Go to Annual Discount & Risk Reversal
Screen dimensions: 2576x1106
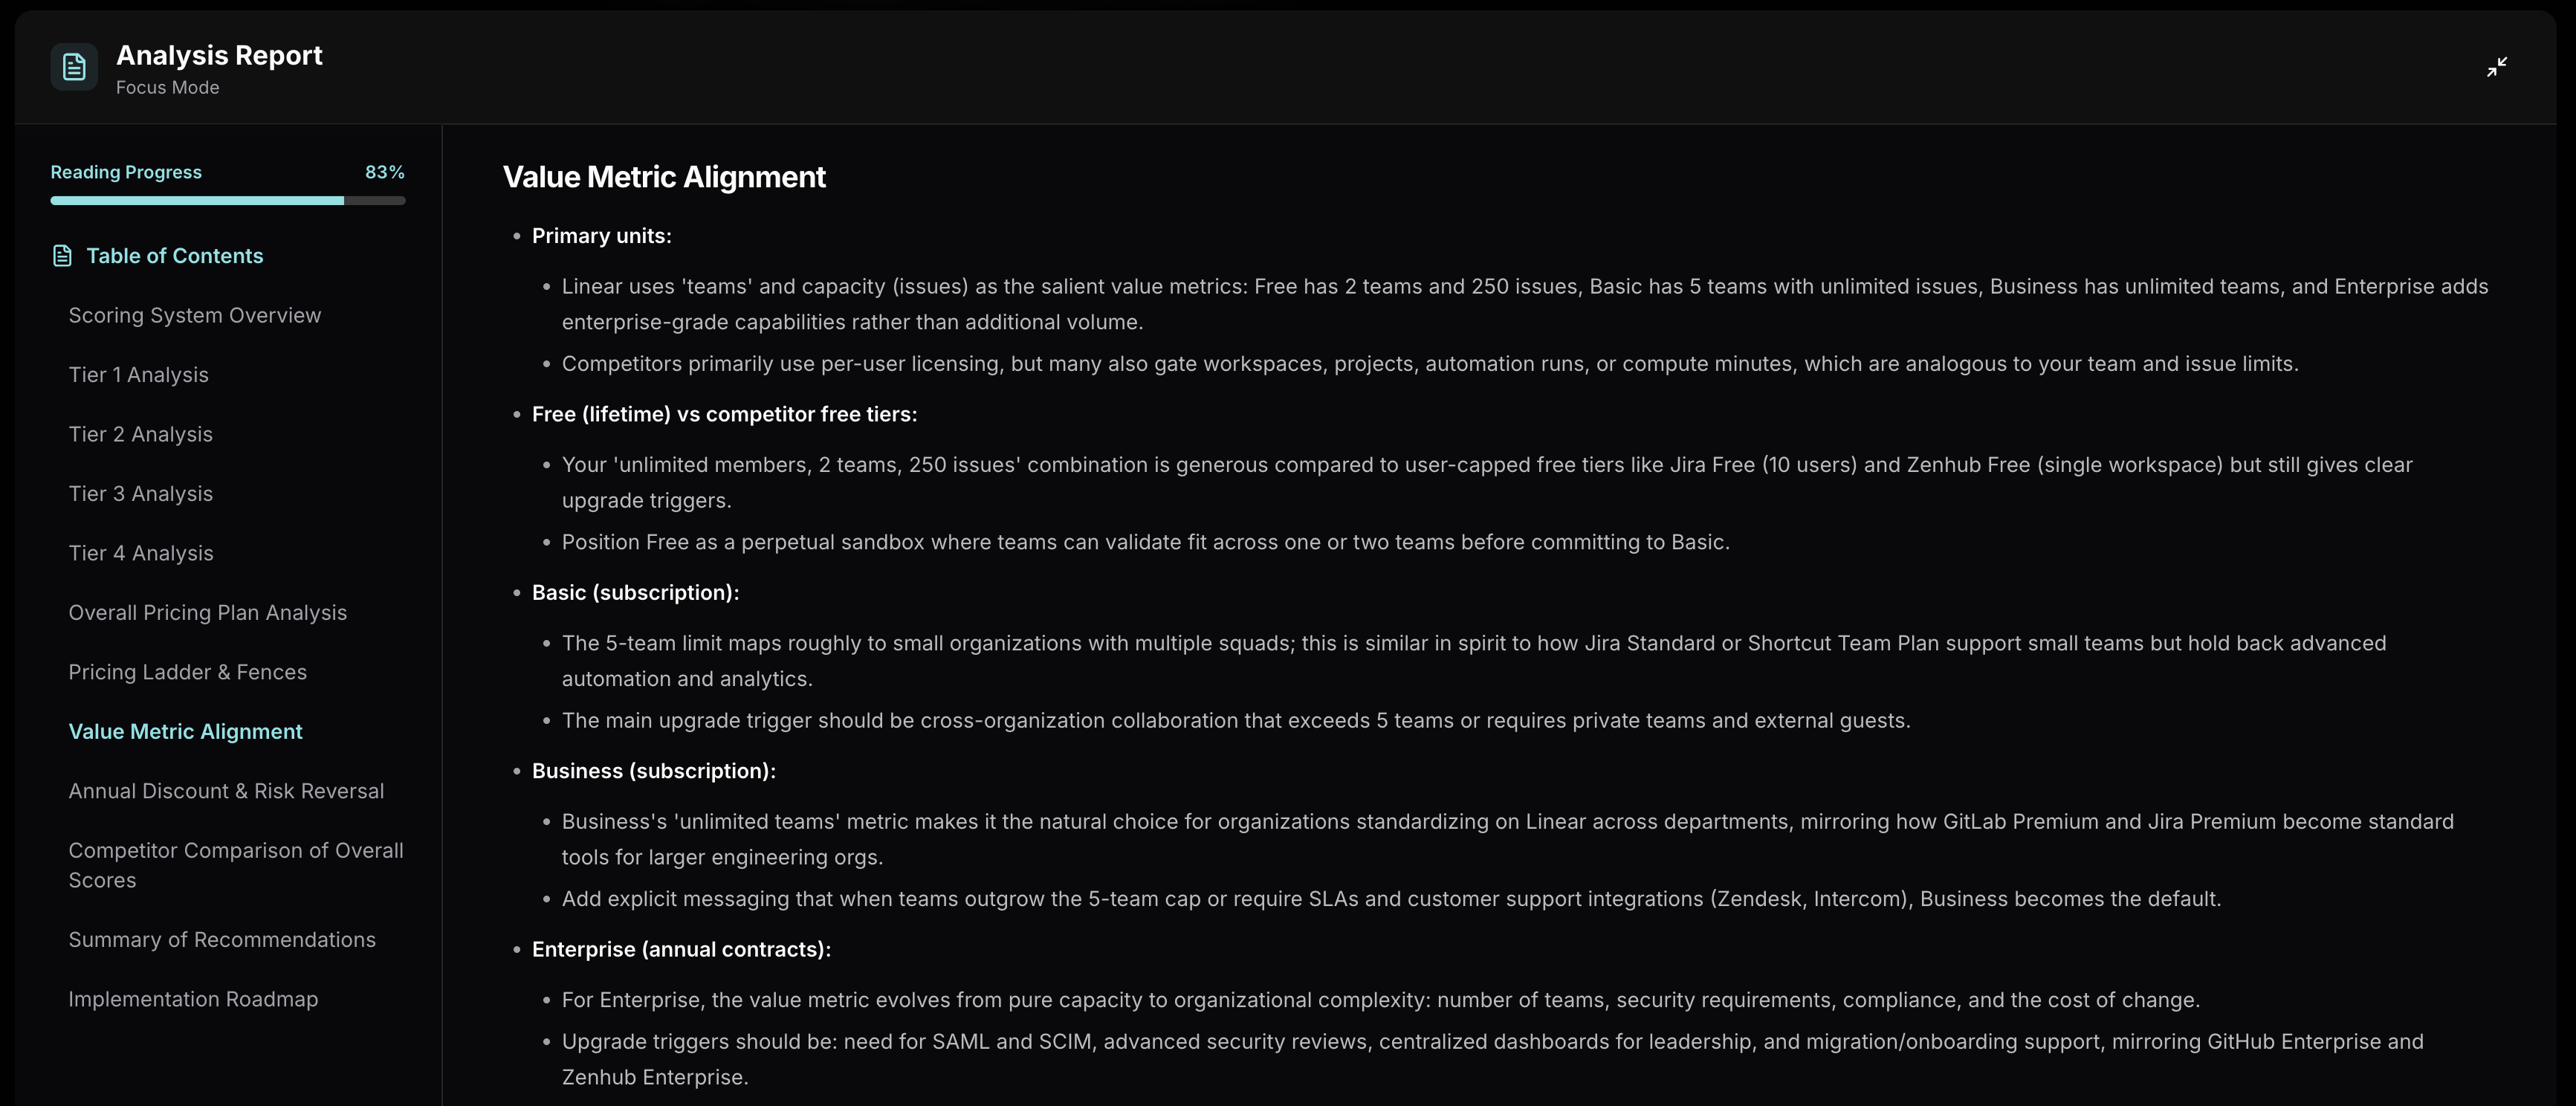coord(226,791)
